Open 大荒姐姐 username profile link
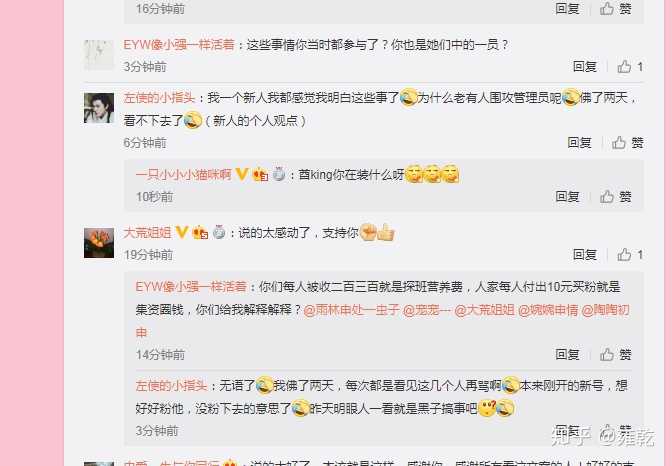Screen dimensions: 672x466 pos(147,233)
